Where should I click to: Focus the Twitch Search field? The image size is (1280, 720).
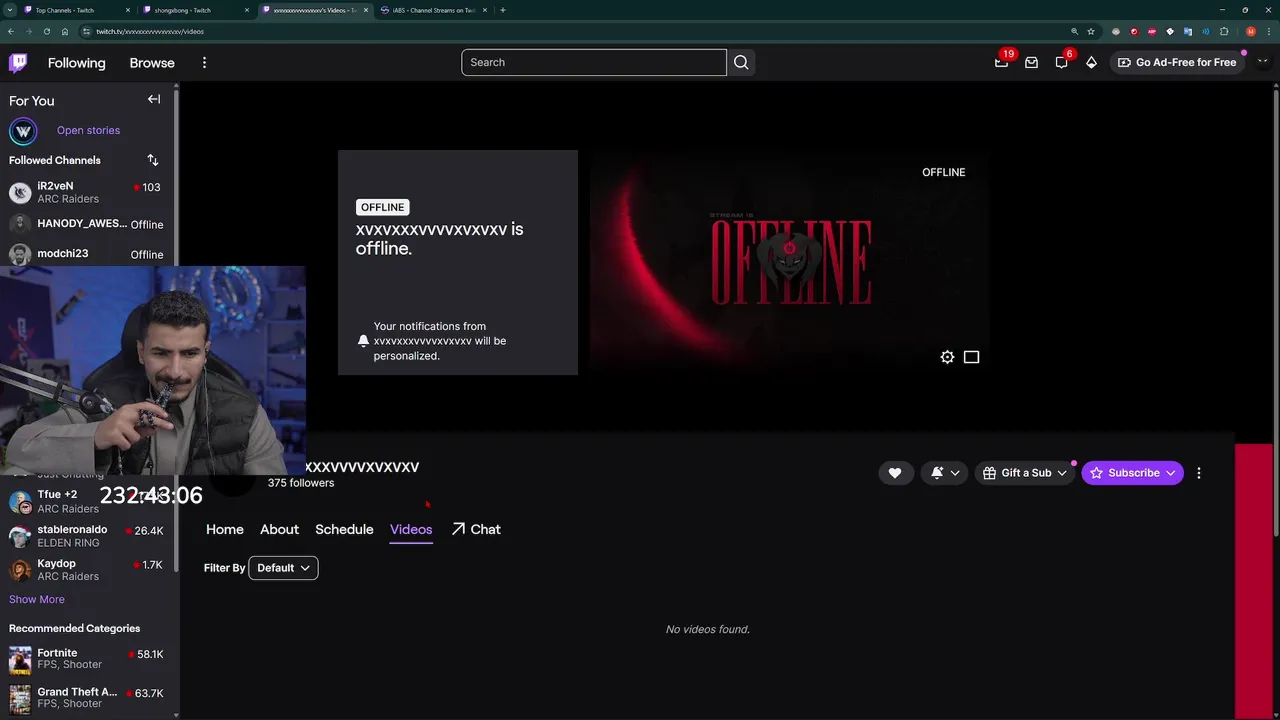pos(594,62)
